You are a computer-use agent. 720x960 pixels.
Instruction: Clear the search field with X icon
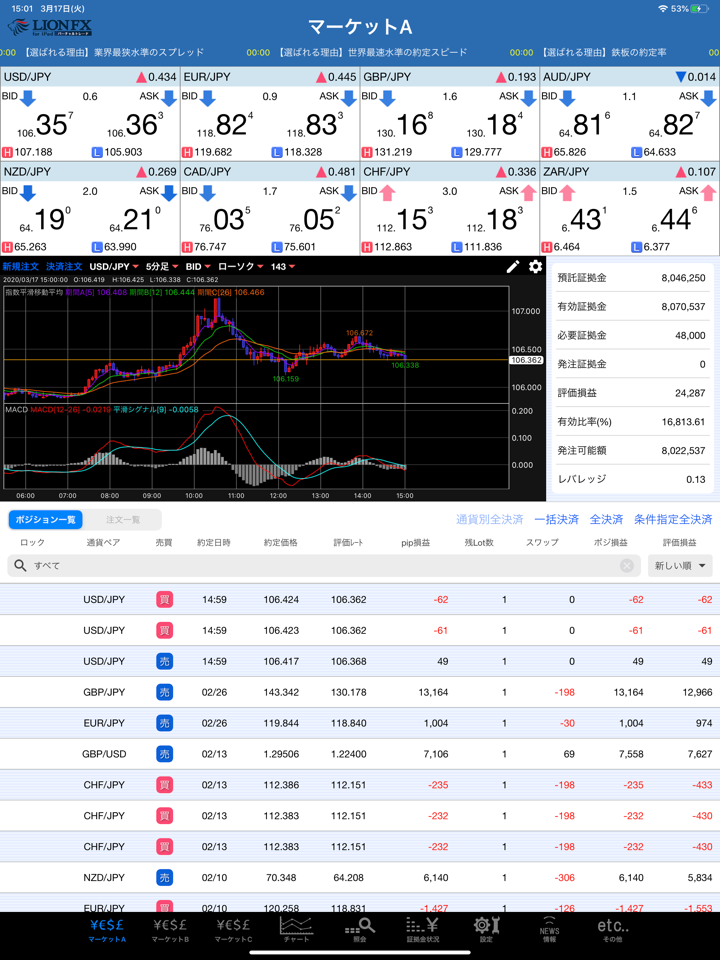click(x=627, y=566)
